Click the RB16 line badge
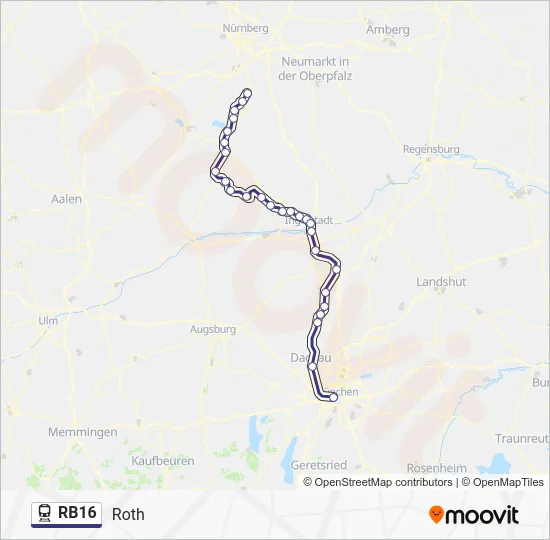 click(67, 515)
